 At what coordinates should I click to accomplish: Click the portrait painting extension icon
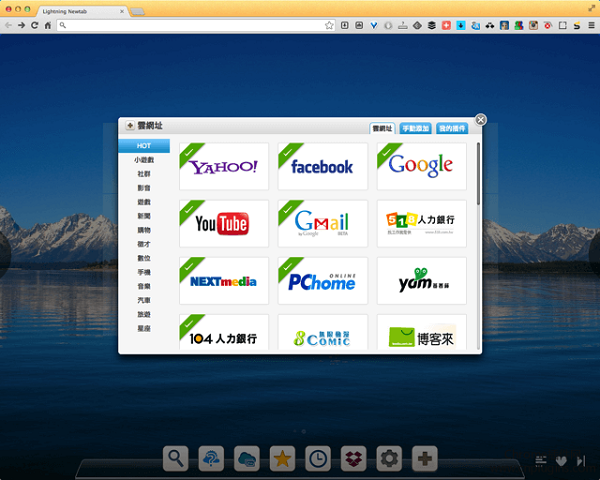pyautogui.click(x=504, y=25)
